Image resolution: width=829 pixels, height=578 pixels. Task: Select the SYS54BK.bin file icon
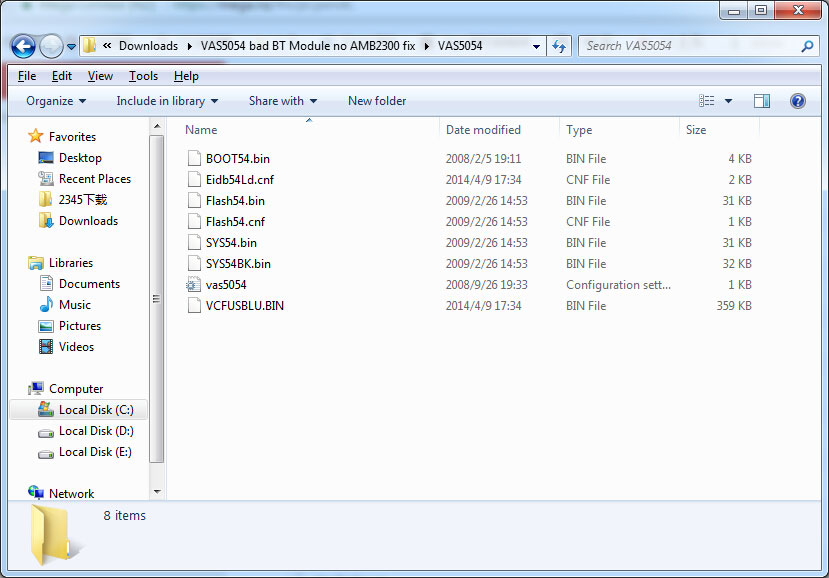coord(194,263)
